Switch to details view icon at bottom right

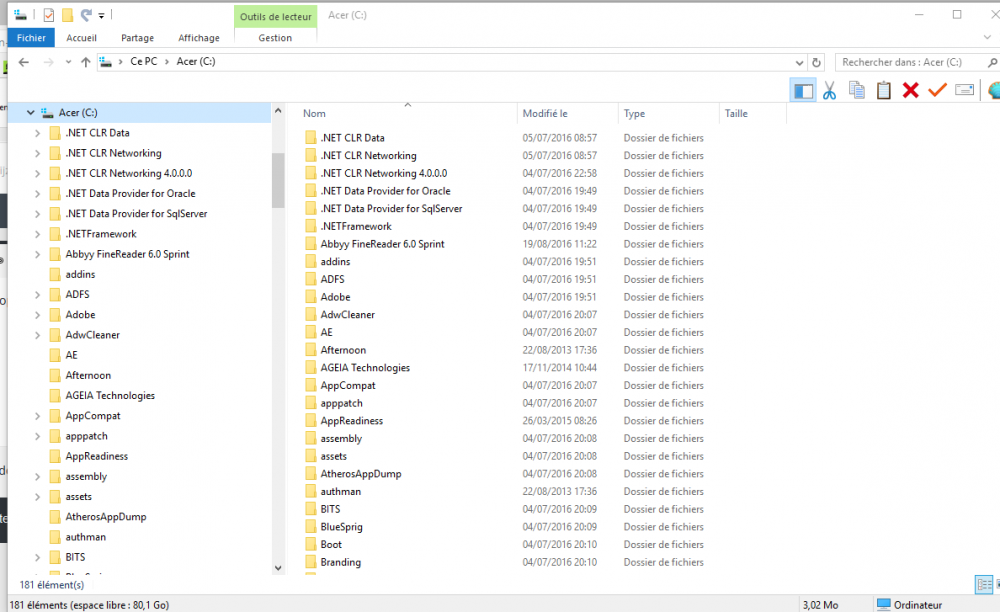(984, 584)
